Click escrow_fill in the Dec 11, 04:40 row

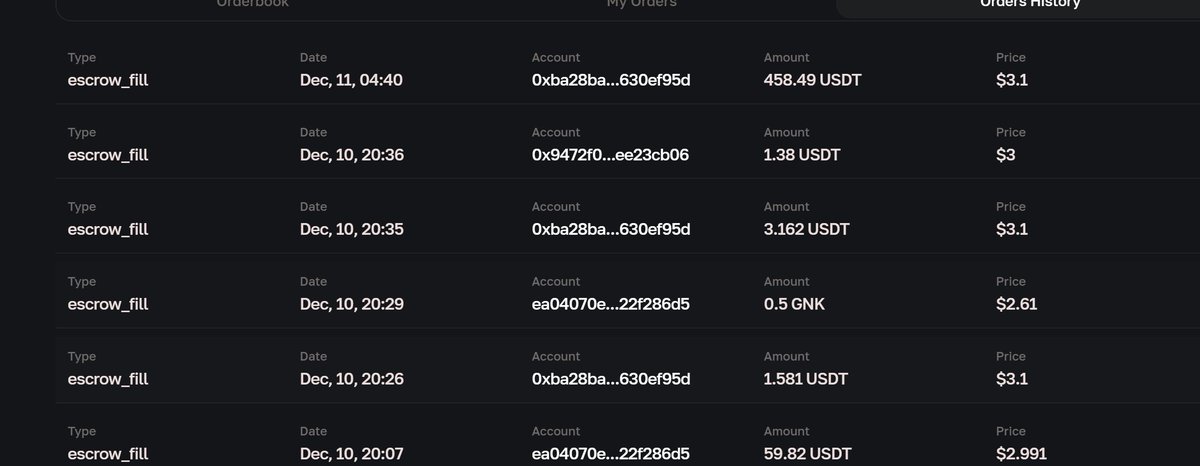(x=108, y=80)
